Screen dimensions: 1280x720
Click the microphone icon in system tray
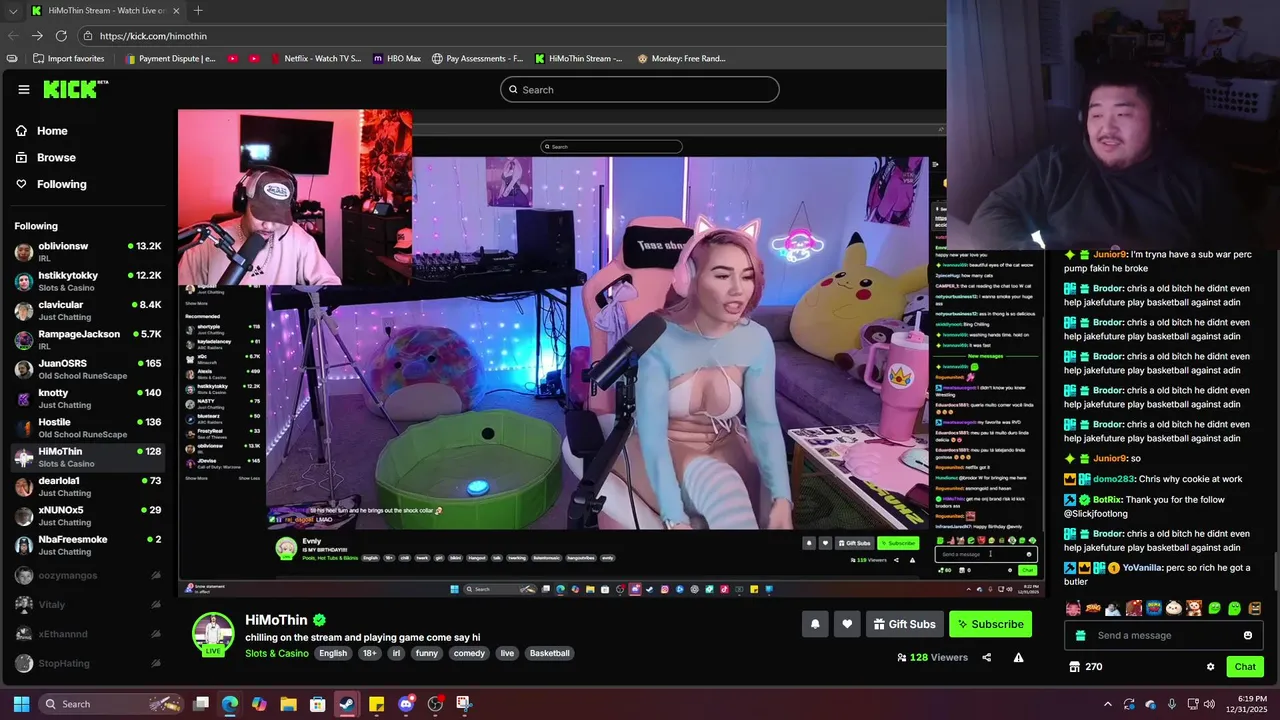[1172, 704]
